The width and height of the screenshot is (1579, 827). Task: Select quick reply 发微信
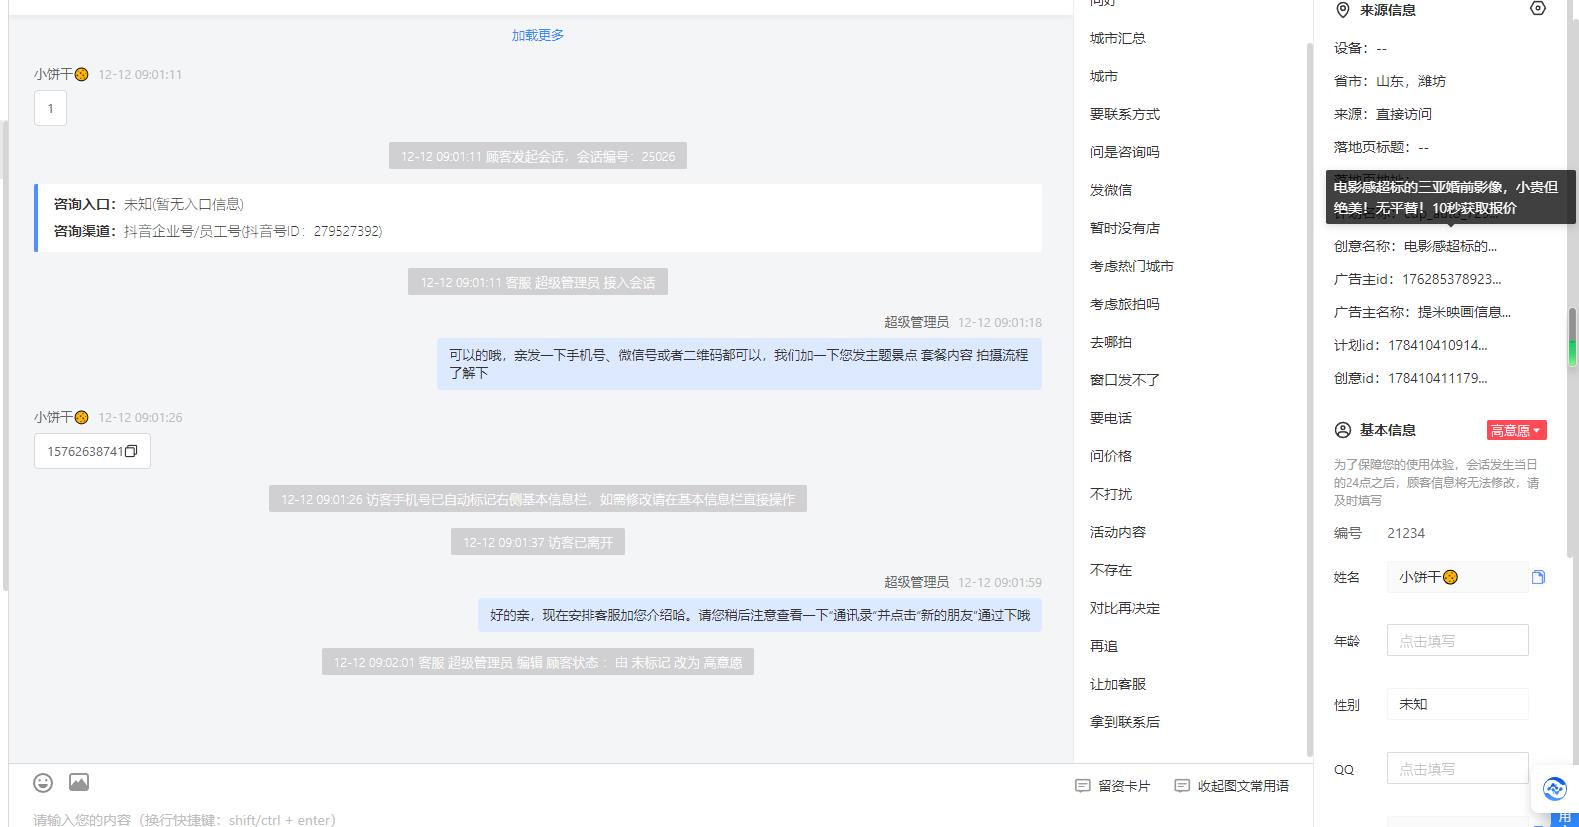1111,190
